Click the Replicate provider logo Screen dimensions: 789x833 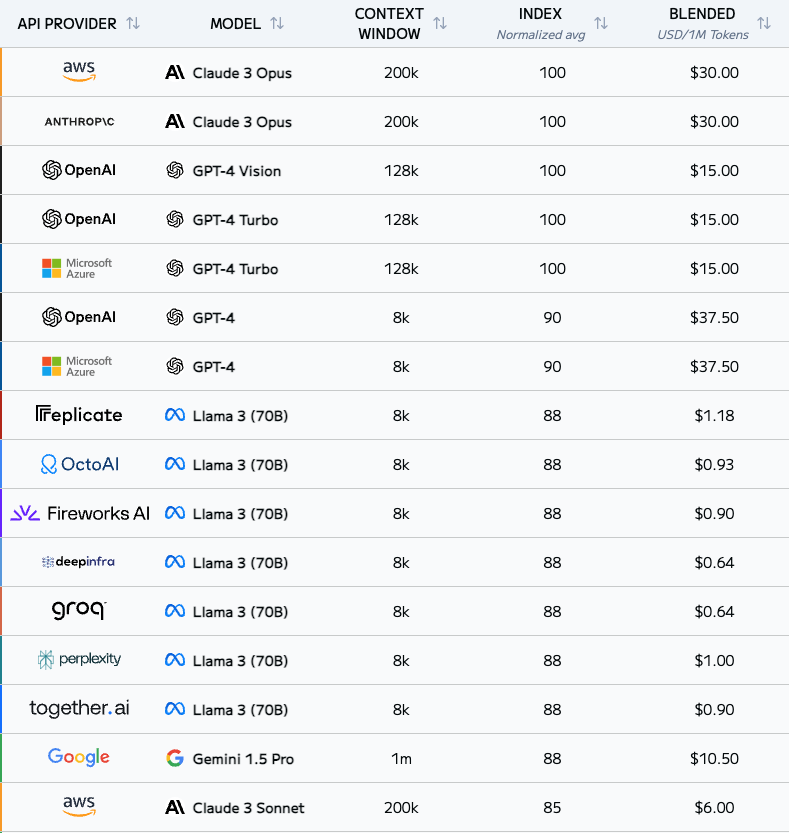(79, 415)
